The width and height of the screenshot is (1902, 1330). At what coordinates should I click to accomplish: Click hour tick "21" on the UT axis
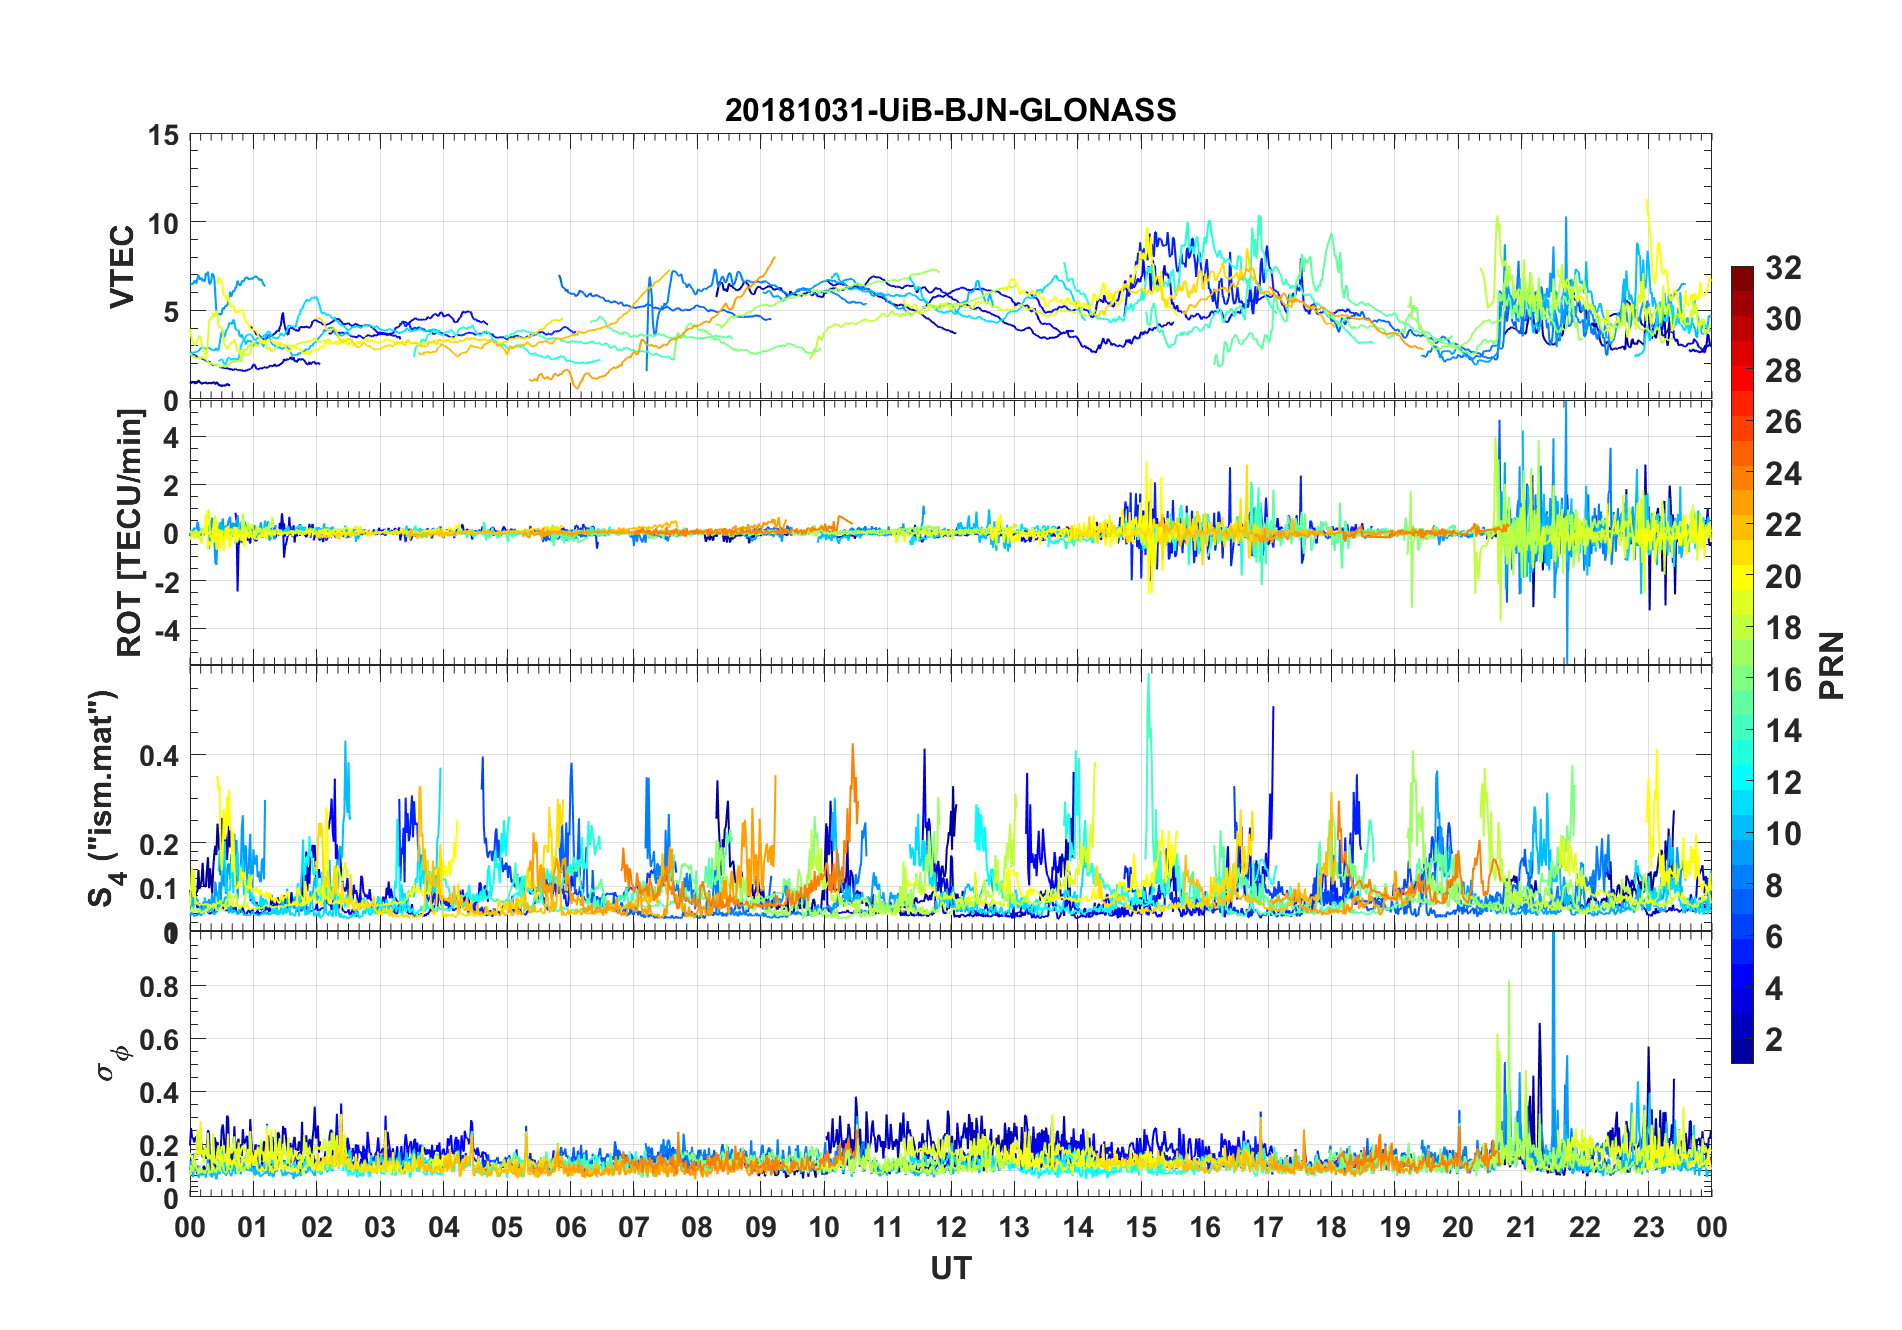pyautogui.click(x=1521, y=1227)
